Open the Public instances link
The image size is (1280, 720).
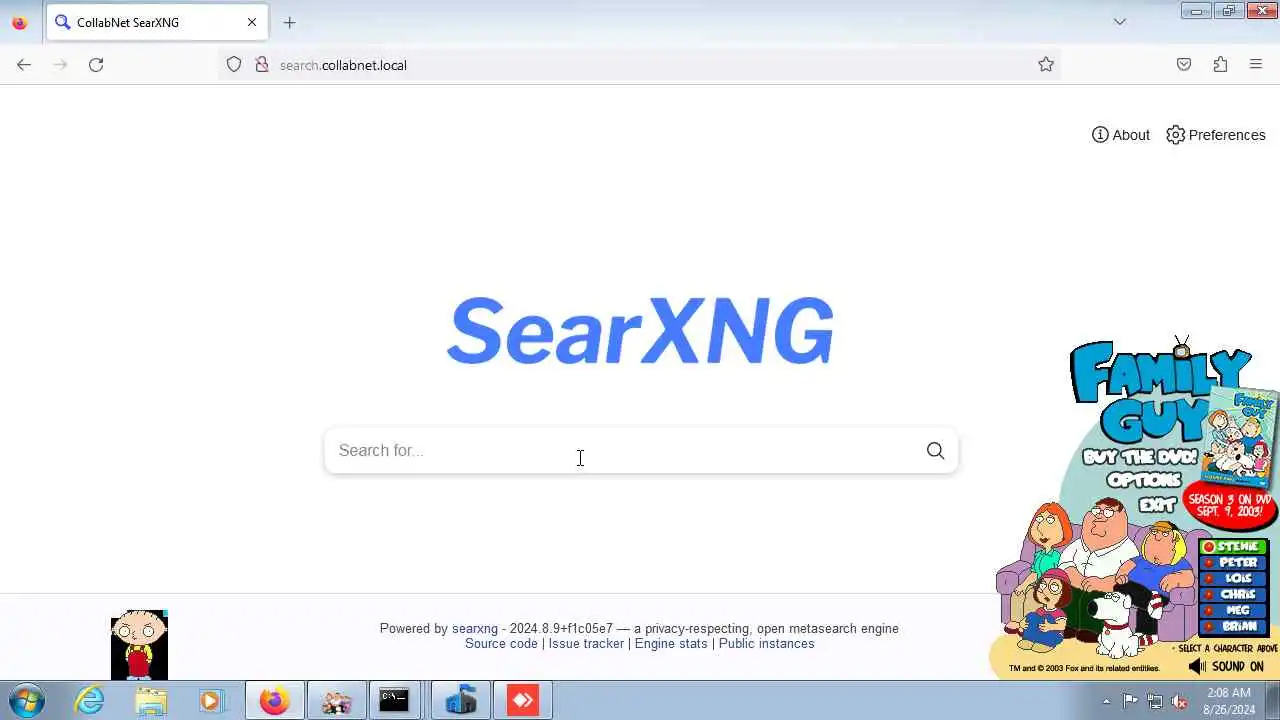point(766,644)
